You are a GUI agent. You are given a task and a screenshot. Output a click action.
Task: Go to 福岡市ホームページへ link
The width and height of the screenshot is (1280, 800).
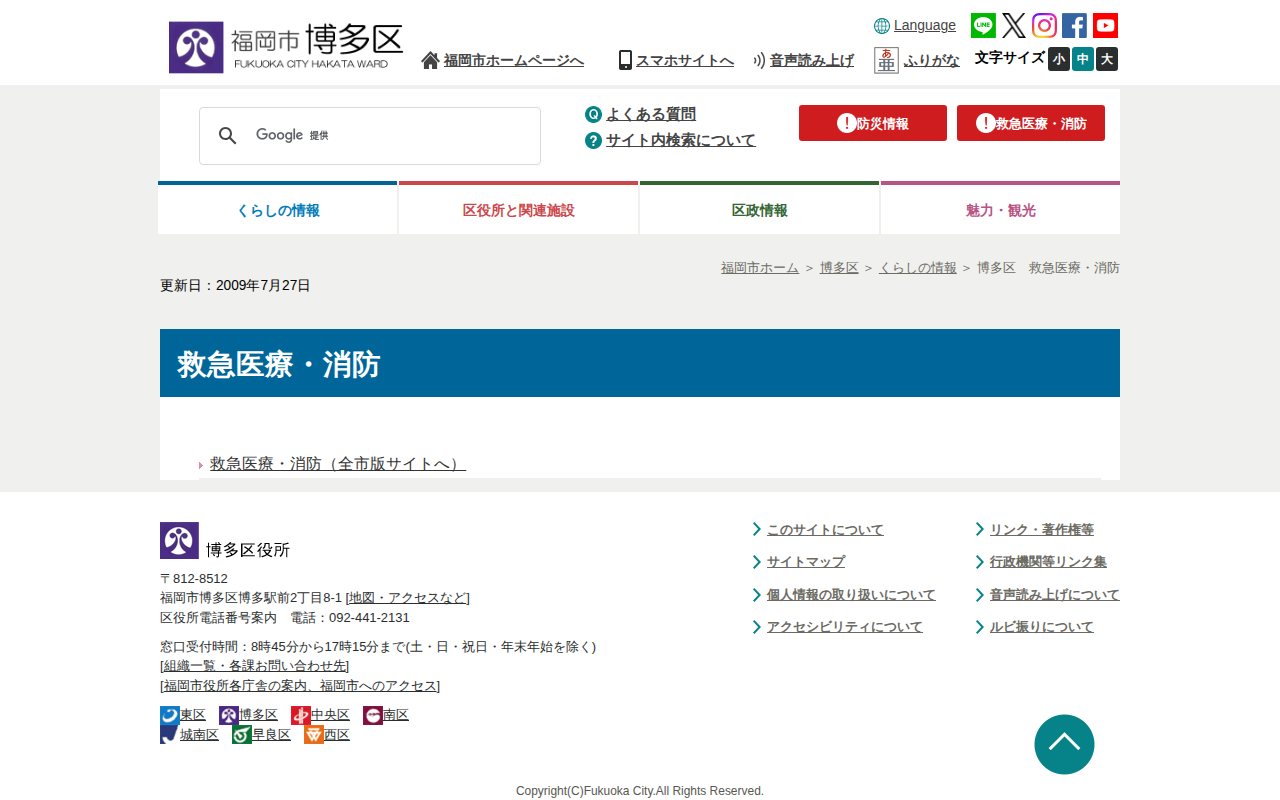514,60
